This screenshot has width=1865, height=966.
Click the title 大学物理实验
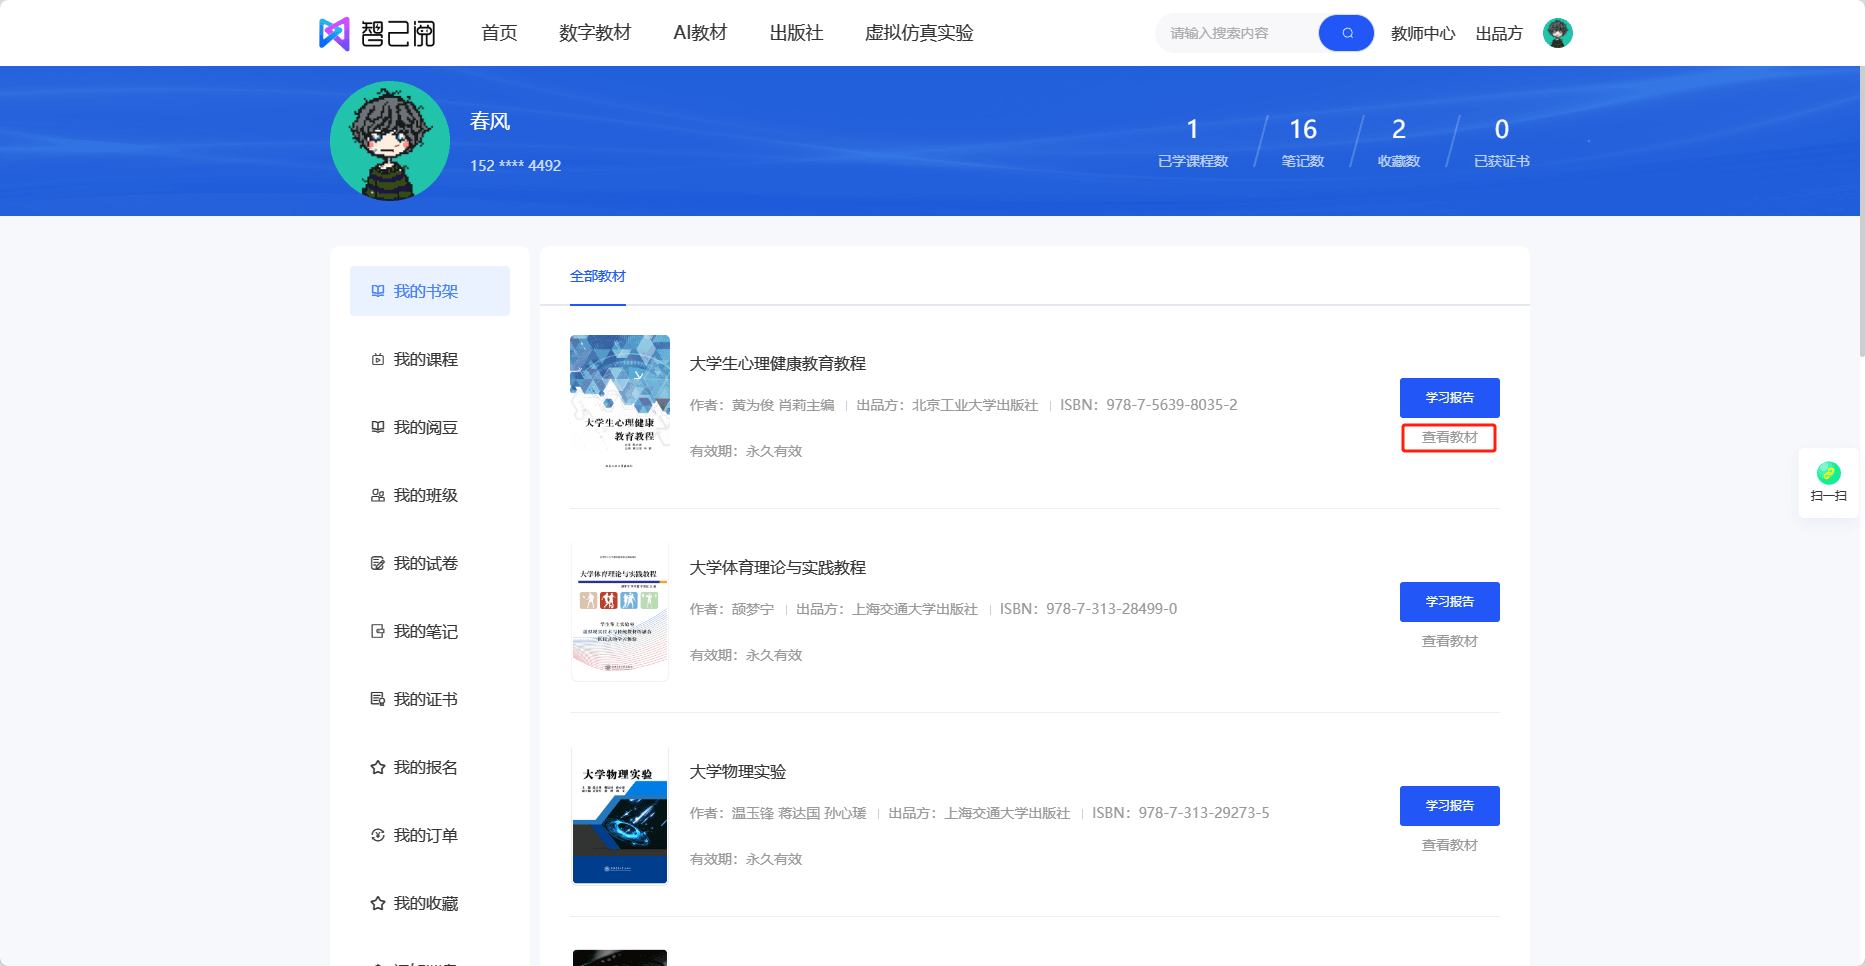[738, 772]
